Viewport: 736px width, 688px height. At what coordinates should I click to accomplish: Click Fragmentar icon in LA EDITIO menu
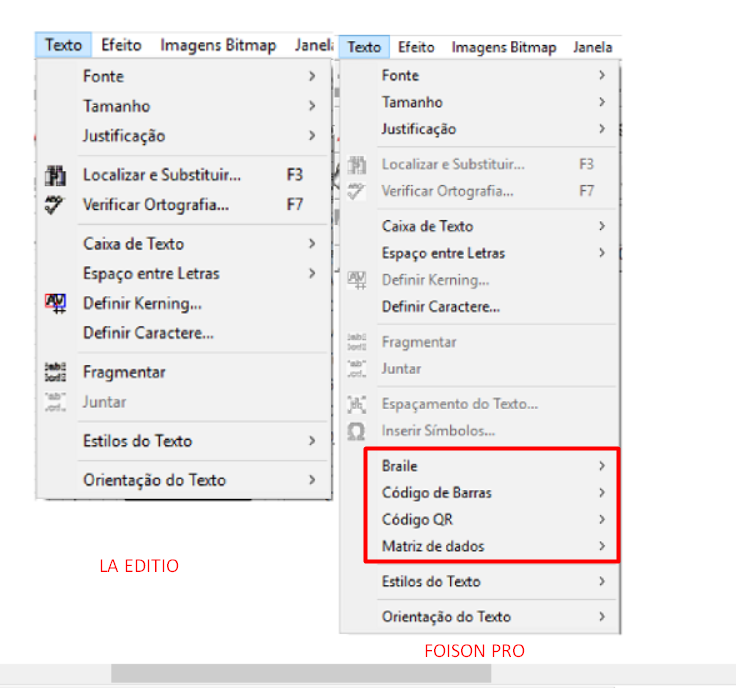[x=55, y=372]
